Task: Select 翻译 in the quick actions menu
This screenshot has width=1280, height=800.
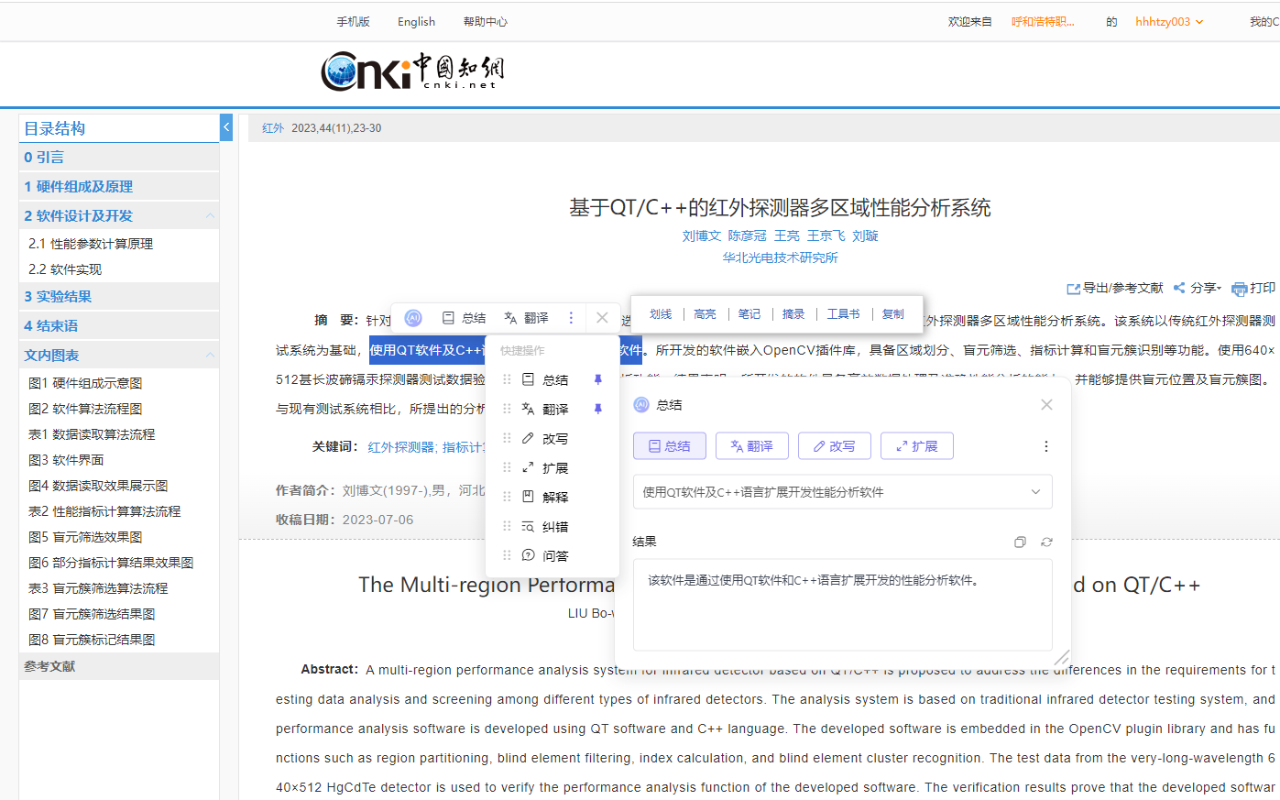Action: [x=545, y=409]
